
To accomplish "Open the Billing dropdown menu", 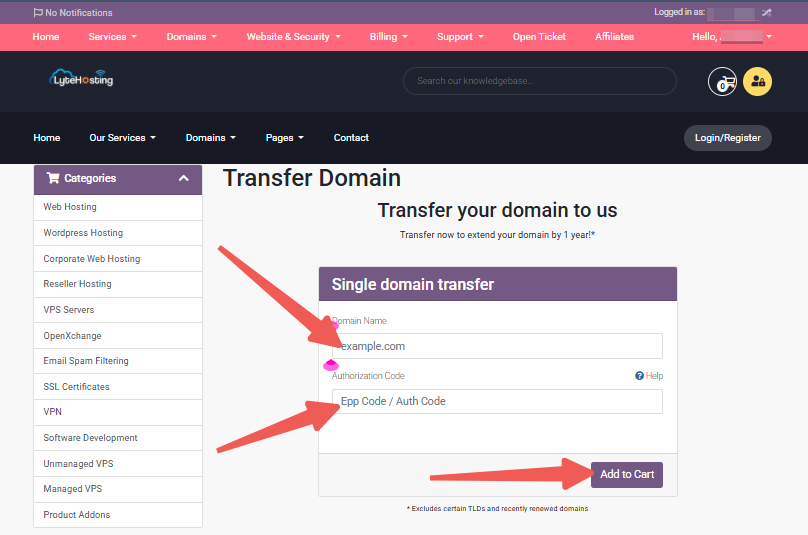I will [389, 37].
